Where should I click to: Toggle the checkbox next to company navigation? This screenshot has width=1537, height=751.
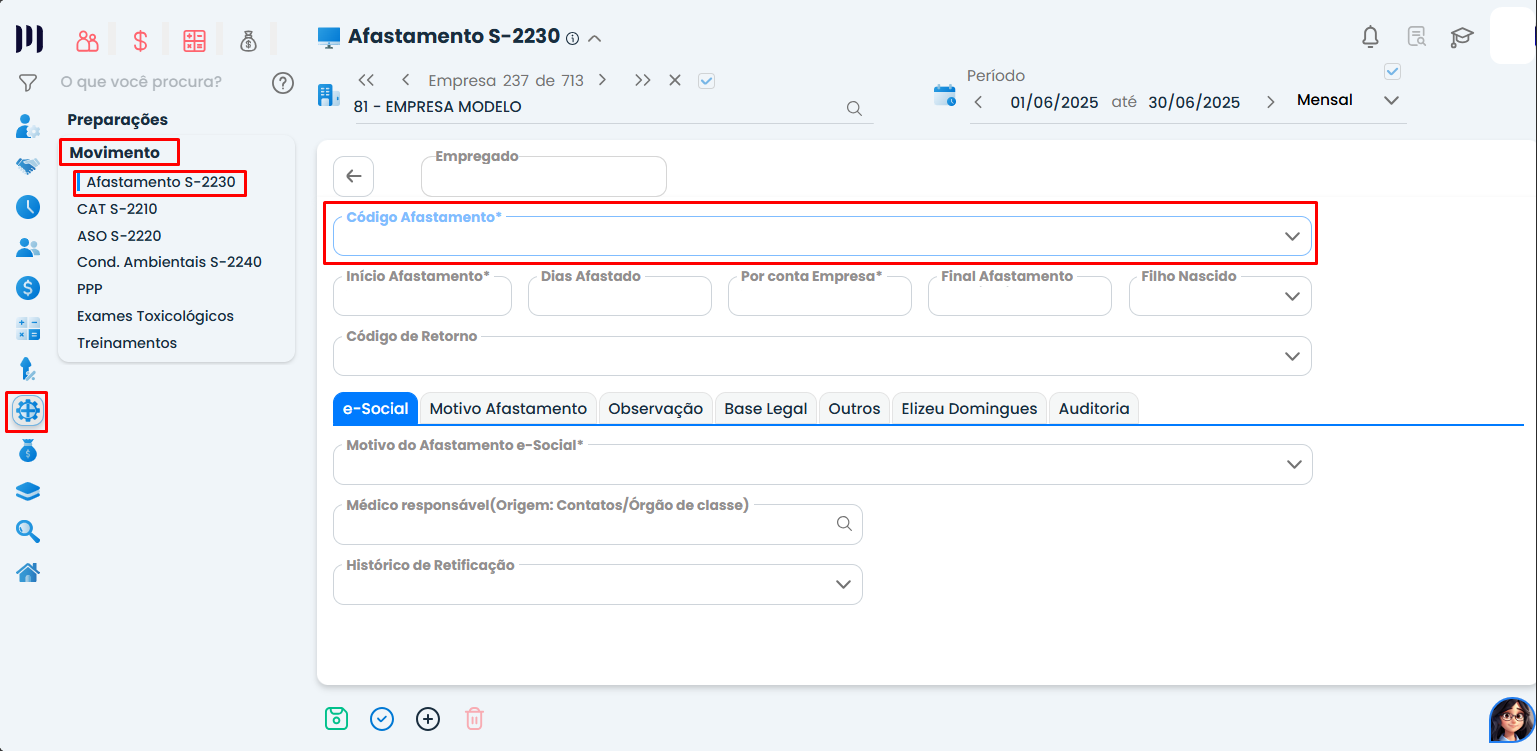point(706,81)
